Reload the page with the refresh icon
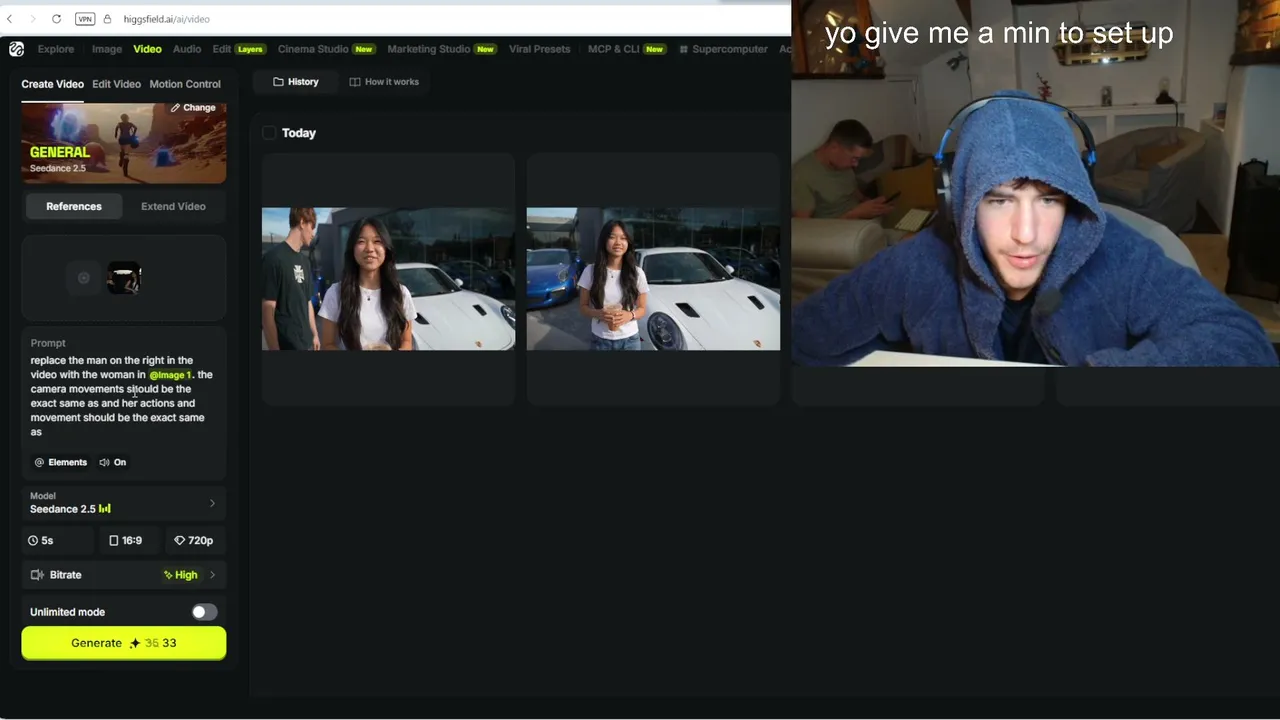Screen dimensions: 1280x720 click(x=56, y=19)
